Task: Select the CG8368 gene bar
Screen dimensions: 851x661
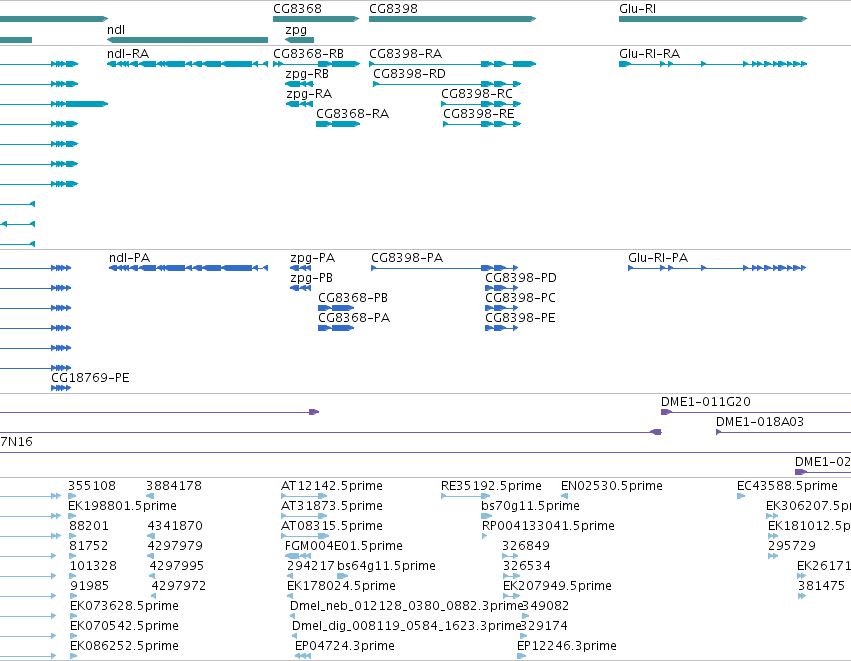Action: click(x=316, y=19)
